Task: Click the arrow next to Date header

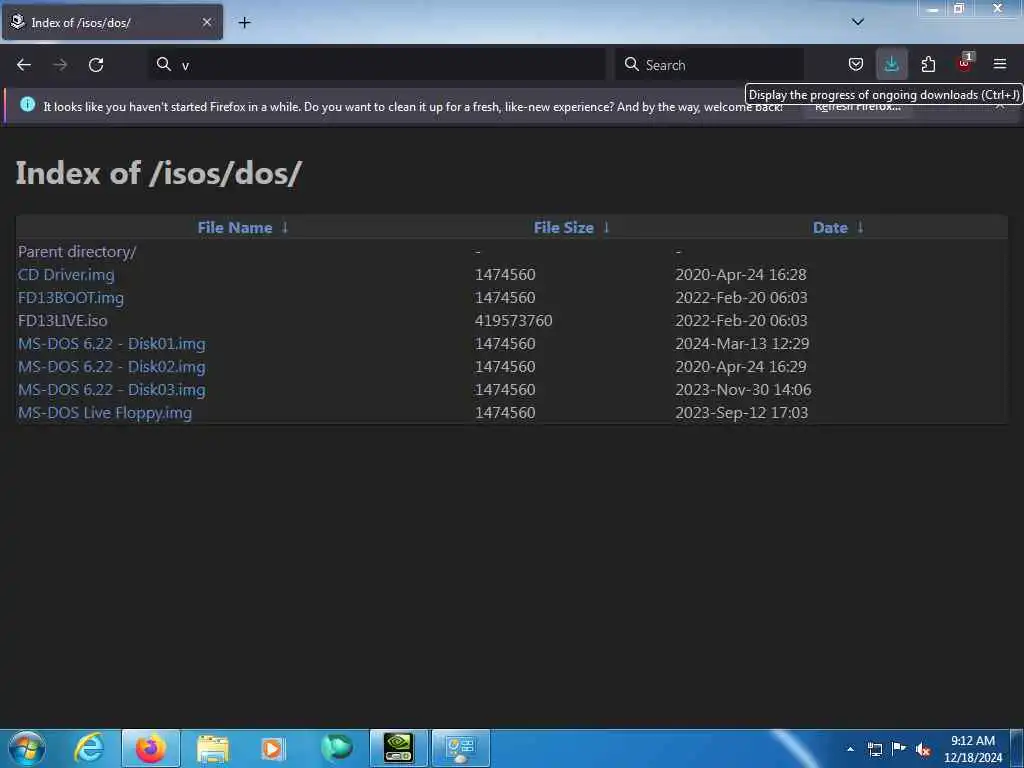Action: [860, 227]
